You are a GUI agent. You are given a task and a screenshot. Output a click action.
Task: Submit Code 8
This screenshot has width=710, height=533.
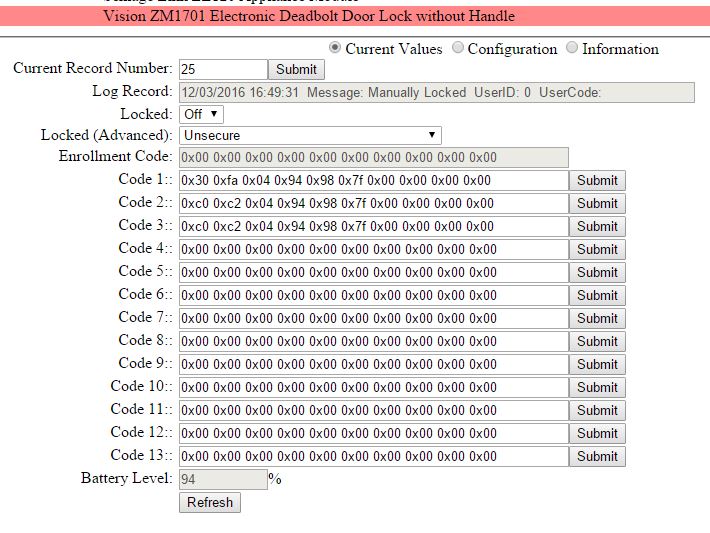pos(597,341)
